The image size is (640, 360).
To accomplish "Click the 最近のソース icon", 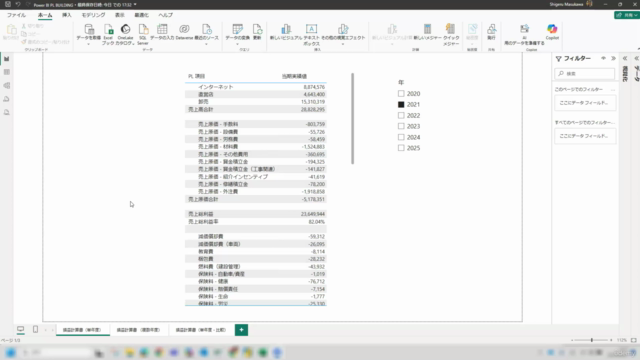I will [207, 29].
